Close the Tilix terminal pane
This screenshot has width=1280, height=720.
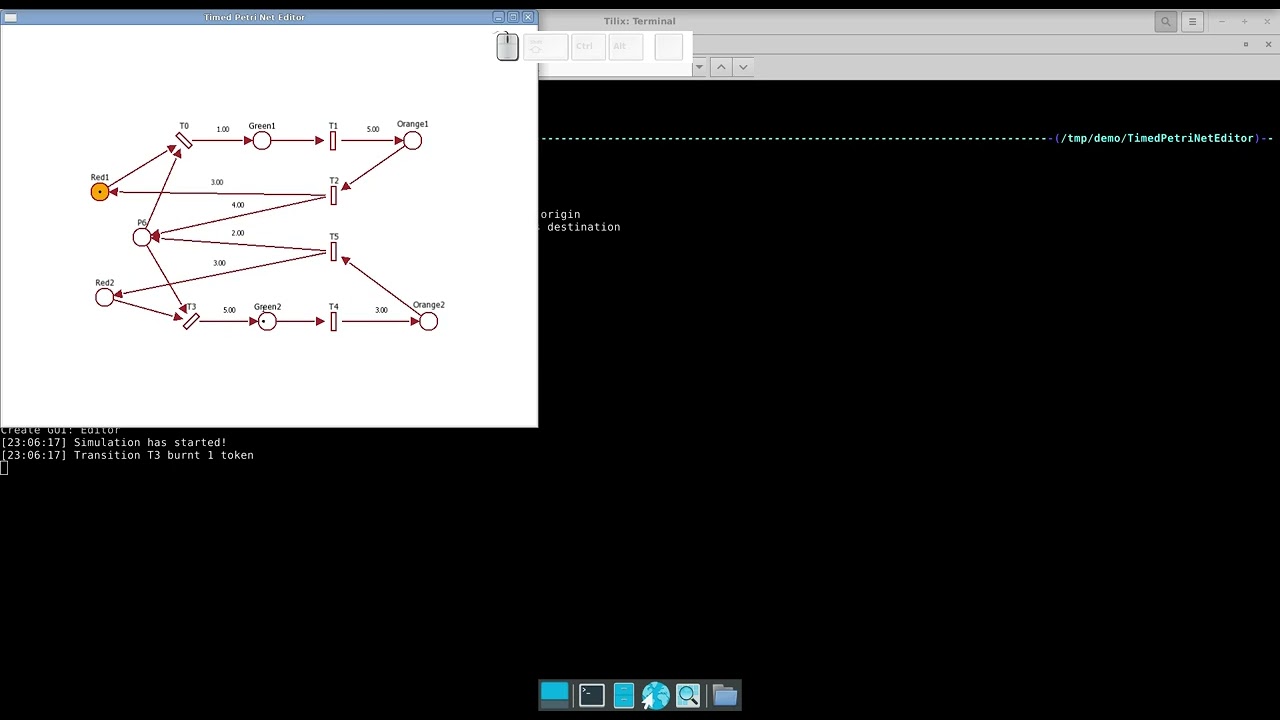point(1268,44)
